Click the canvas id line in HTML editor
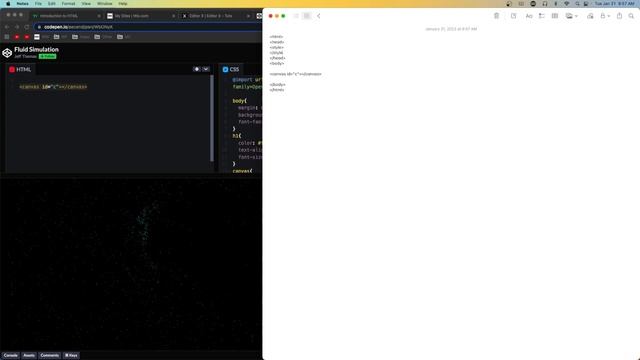Image resolution: width=640 pixels, height=360 pixels. pos(53,87)
